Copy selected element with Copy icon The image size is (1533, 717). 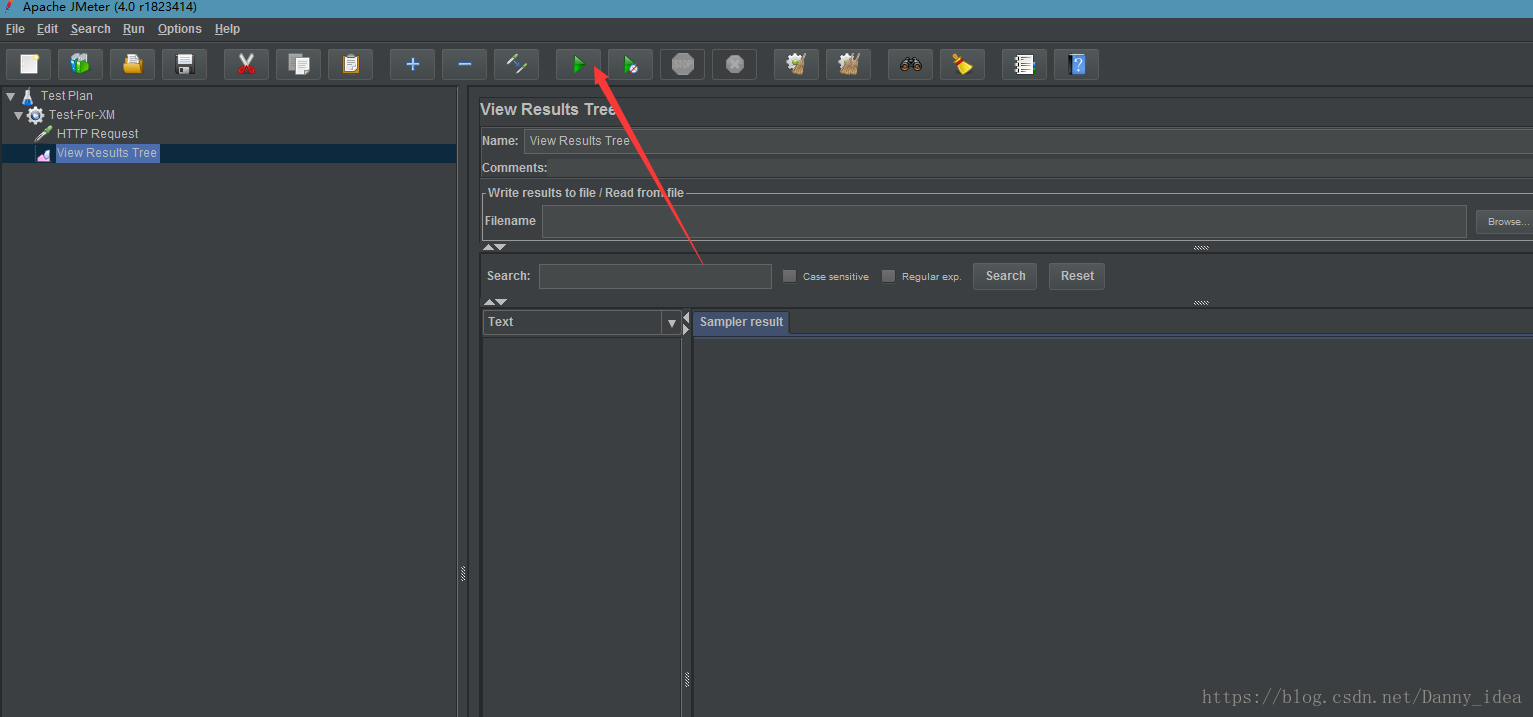pos(298,64)
